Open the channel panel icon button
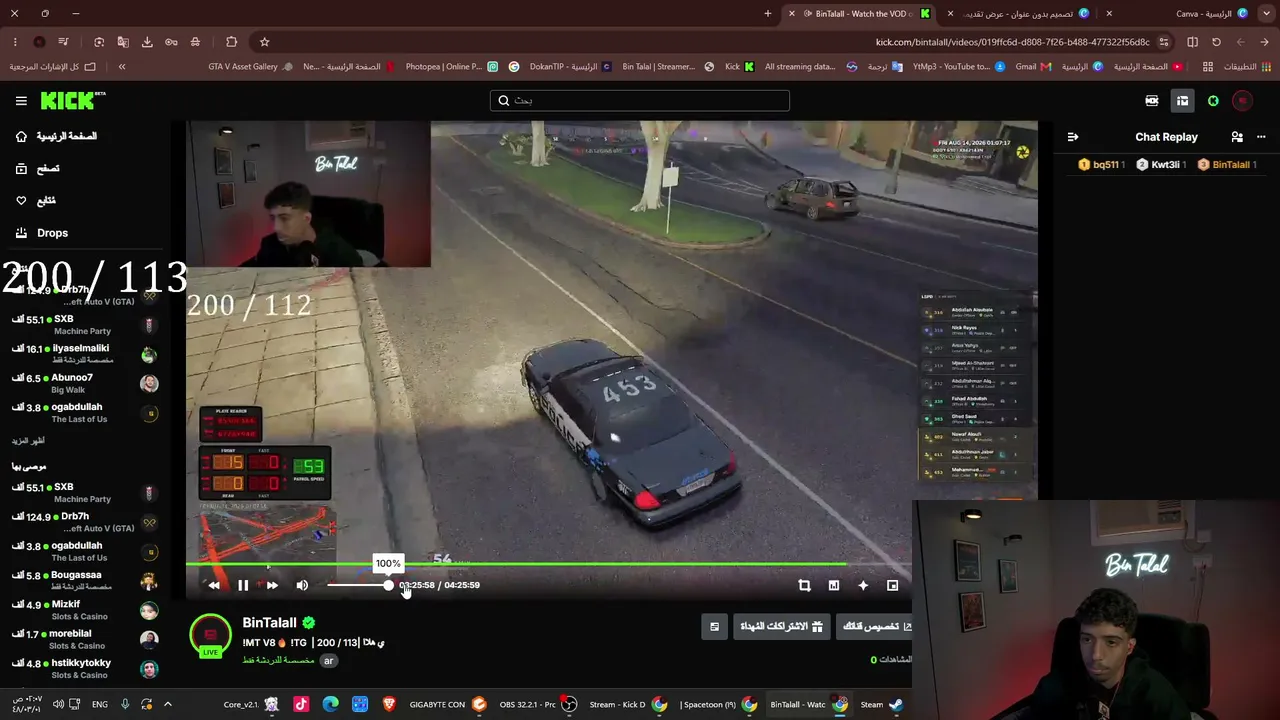The height and width of the screenshot is (720, 1280). point(714,627)
